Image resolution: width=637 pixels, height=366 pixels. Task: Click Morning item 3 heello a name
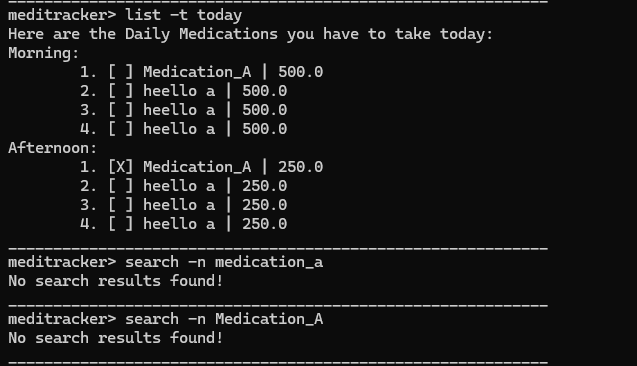[179, 110]
